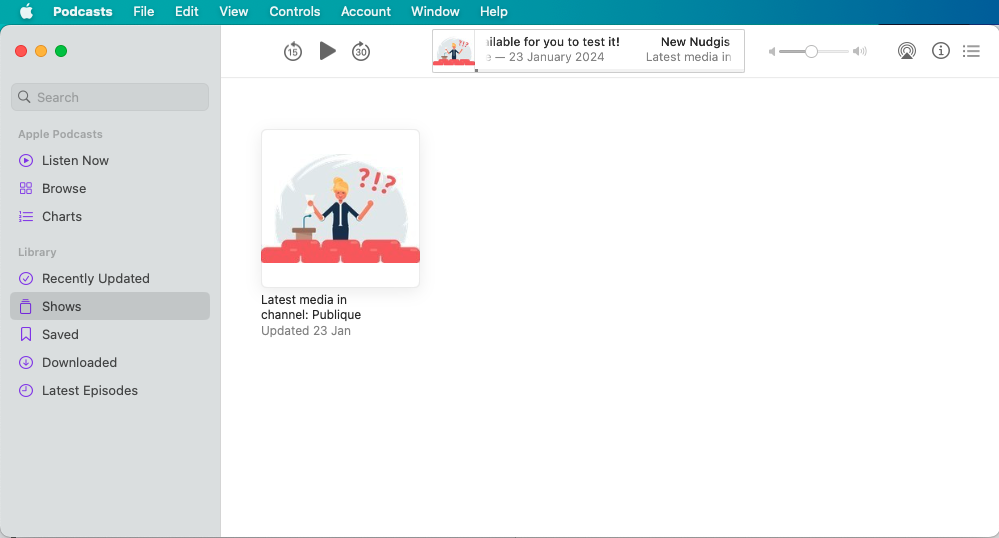Click the 'Updated 23 Jan' text

point(306,331)
